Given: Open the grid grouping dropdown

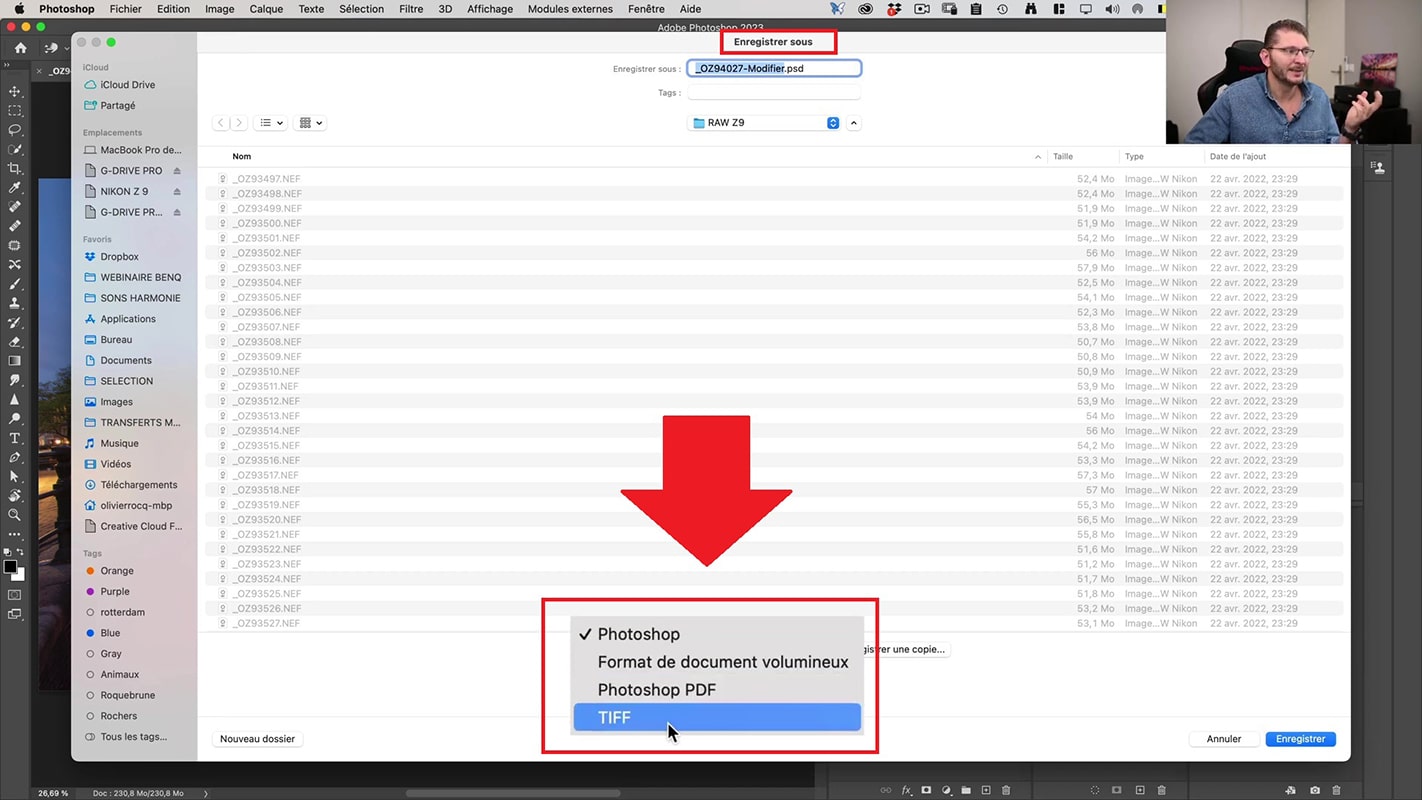Looking at the screenshot, I should [311, 123].
